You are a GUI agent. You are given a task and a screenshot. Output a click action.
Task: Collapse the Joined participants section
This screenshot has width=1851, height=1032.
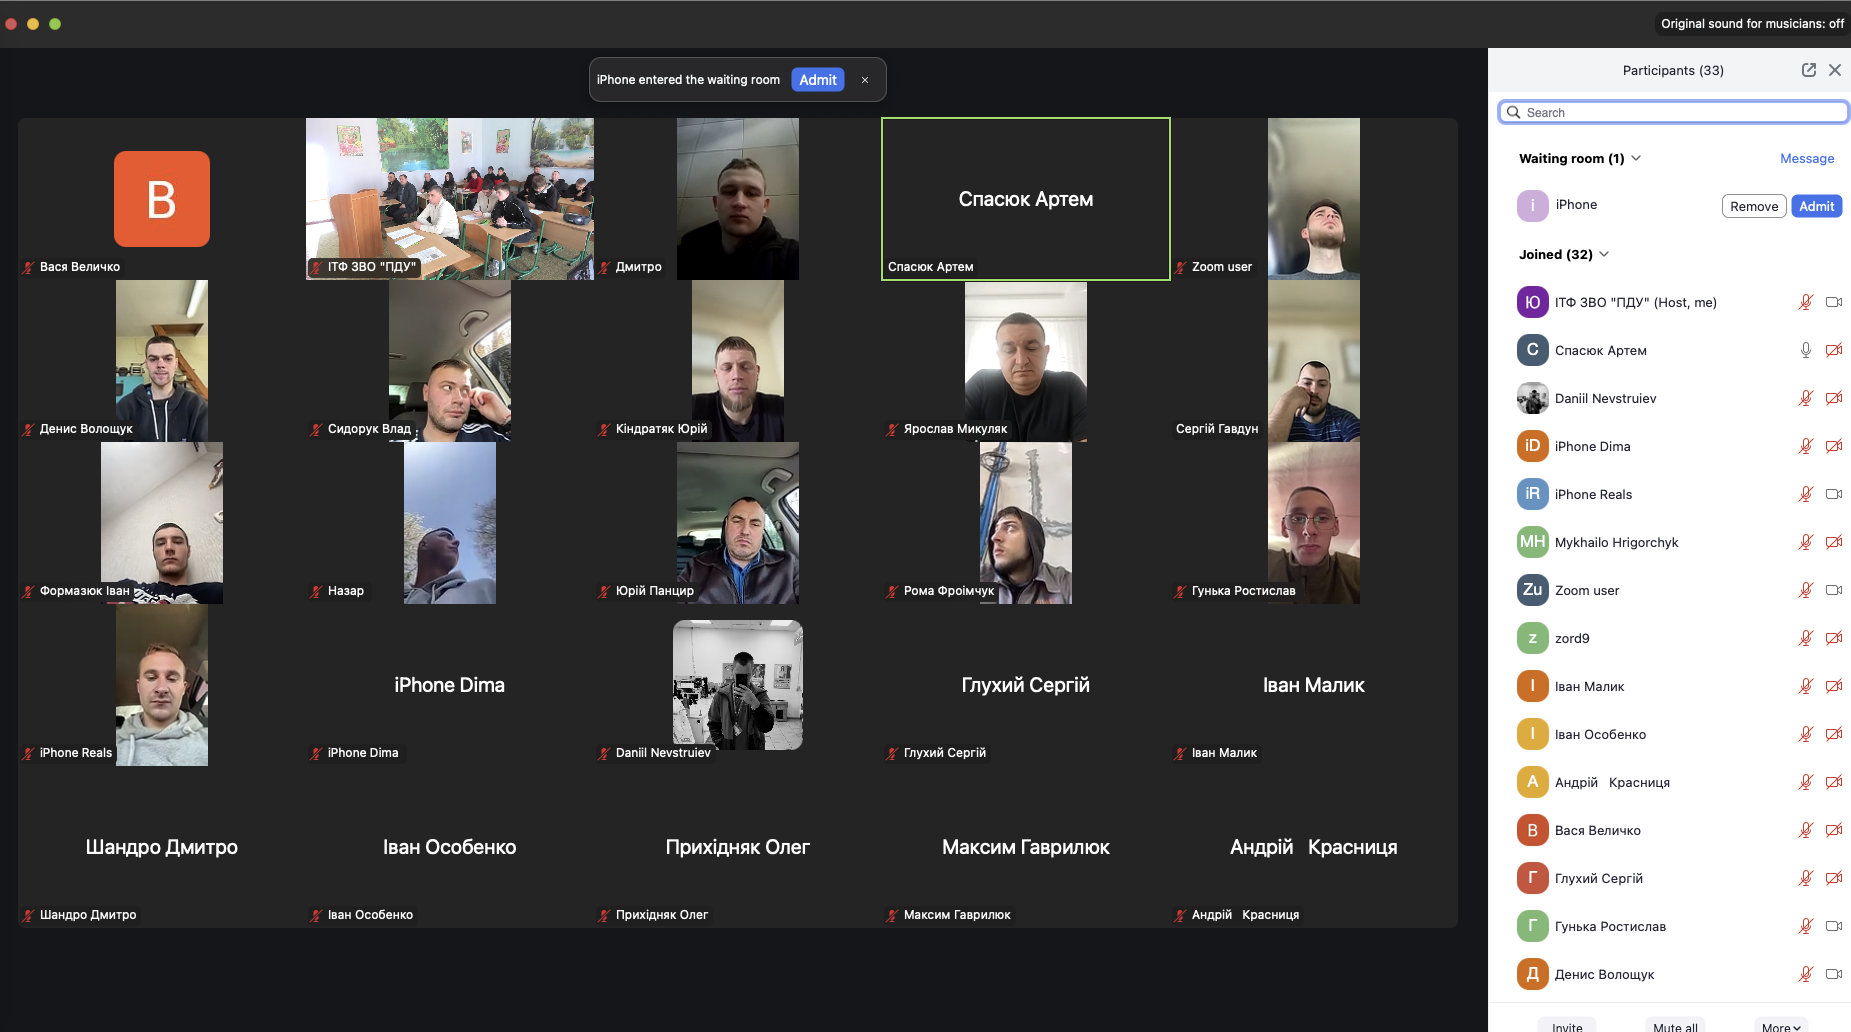(1604, 254)
